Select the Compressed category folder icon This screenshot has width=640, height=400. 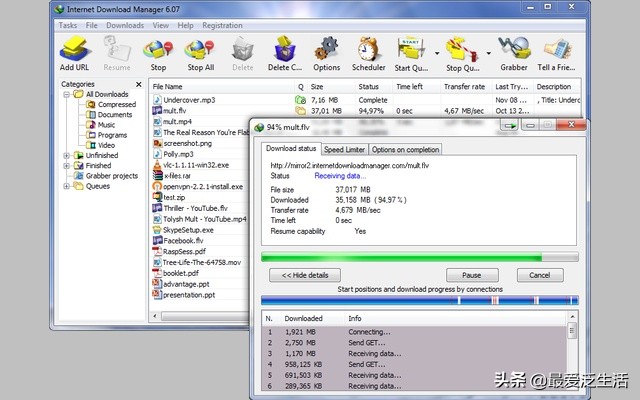click(91, 104)
